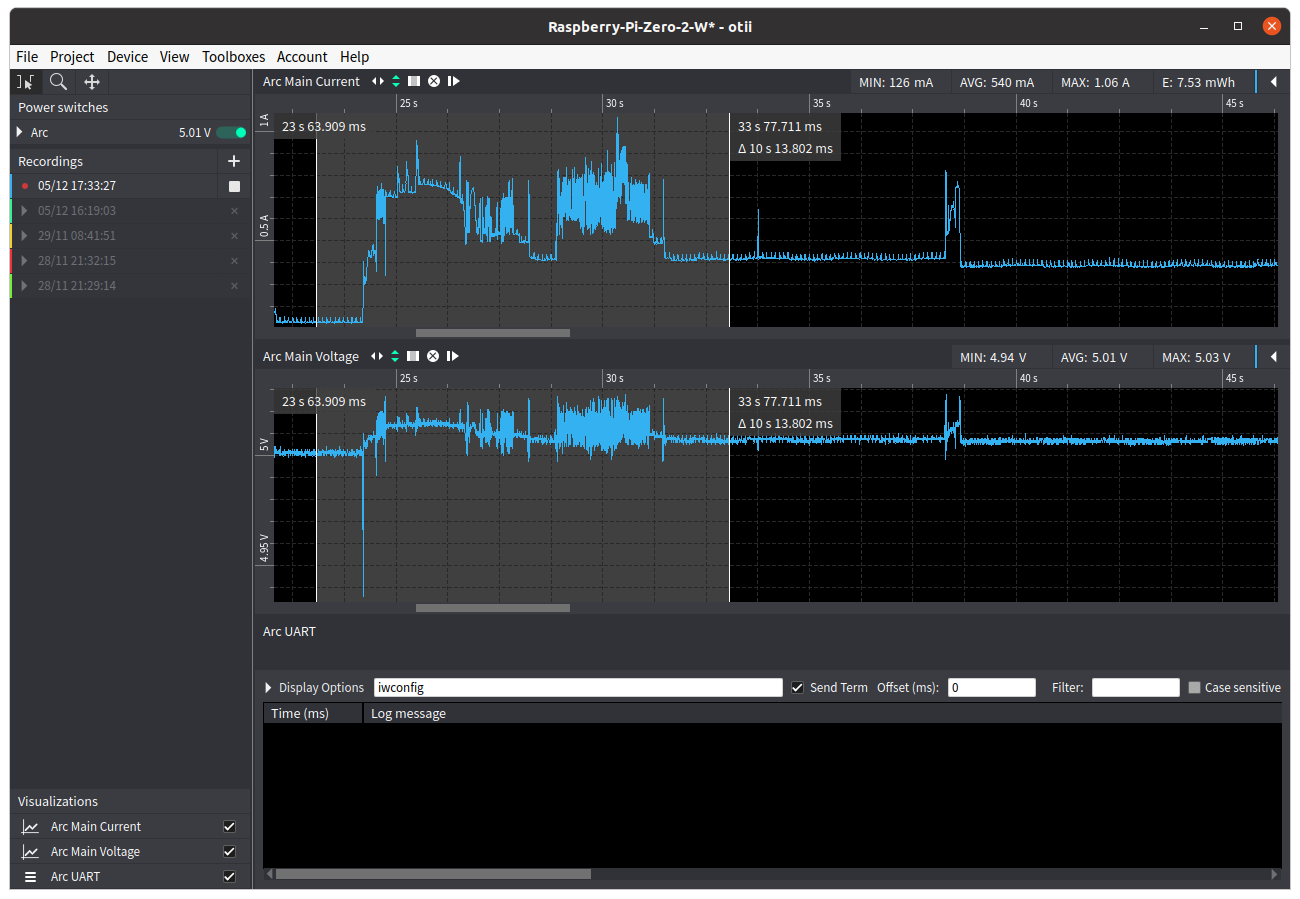Enable Case sensitive checkbox
The width and height of the screenshot is (1300, 899).
point(1194,688)
